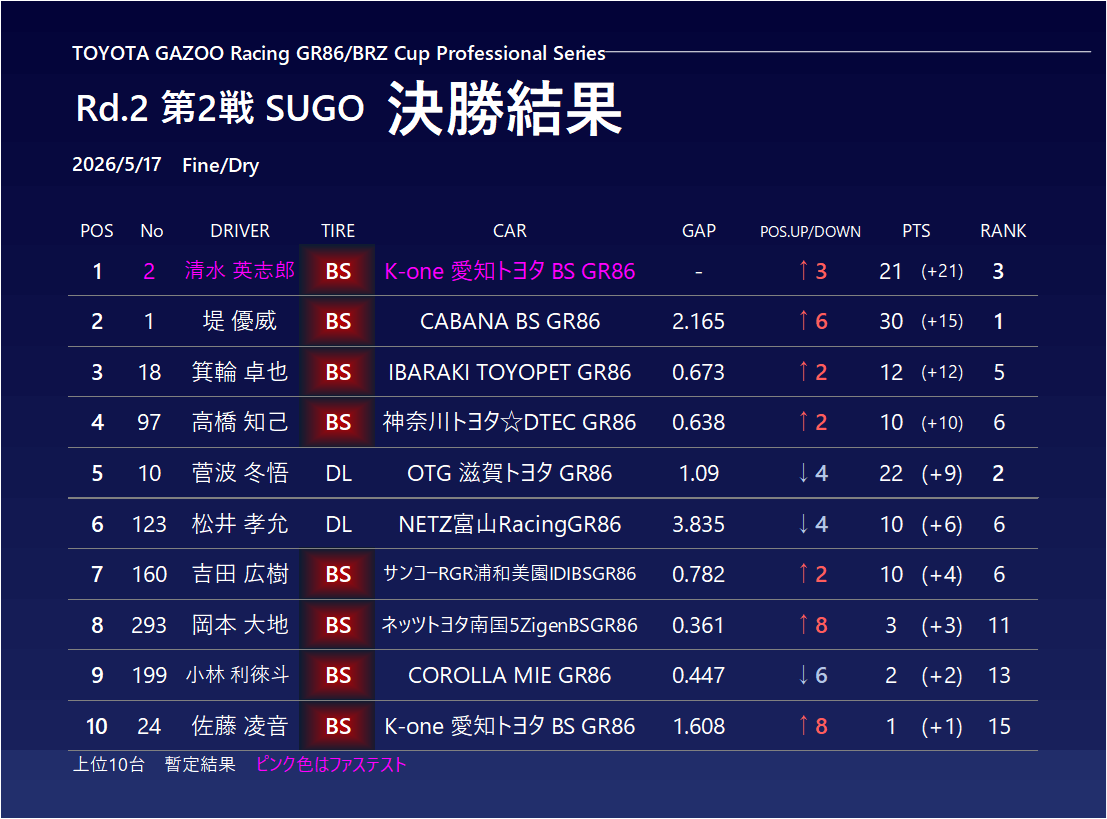The height and width of the screenshot is (819, 1107).
Task: Click the large 決勝結果 title
Action: pyautogui.click(x=505, y=108)
